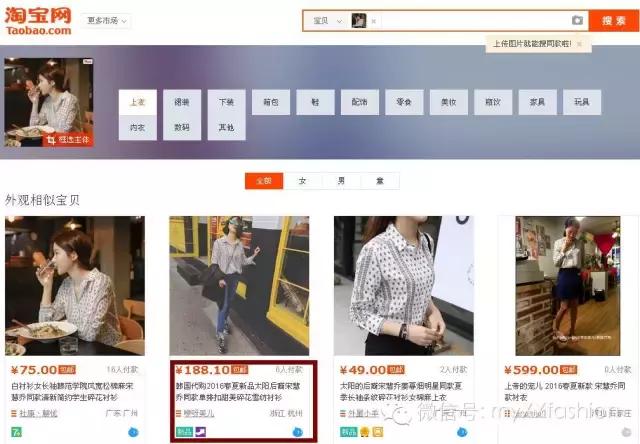Switch to the 女 filter tab
This screenshot has height=444, width=640.
coord(302,181)
